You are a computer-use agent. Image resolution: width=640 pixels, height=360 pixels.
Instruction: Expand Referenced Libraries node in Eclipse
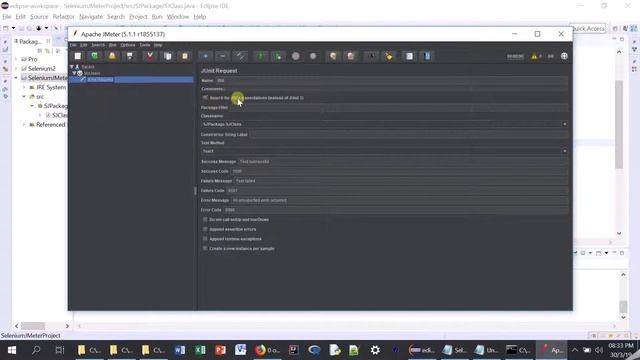(24, 124)
